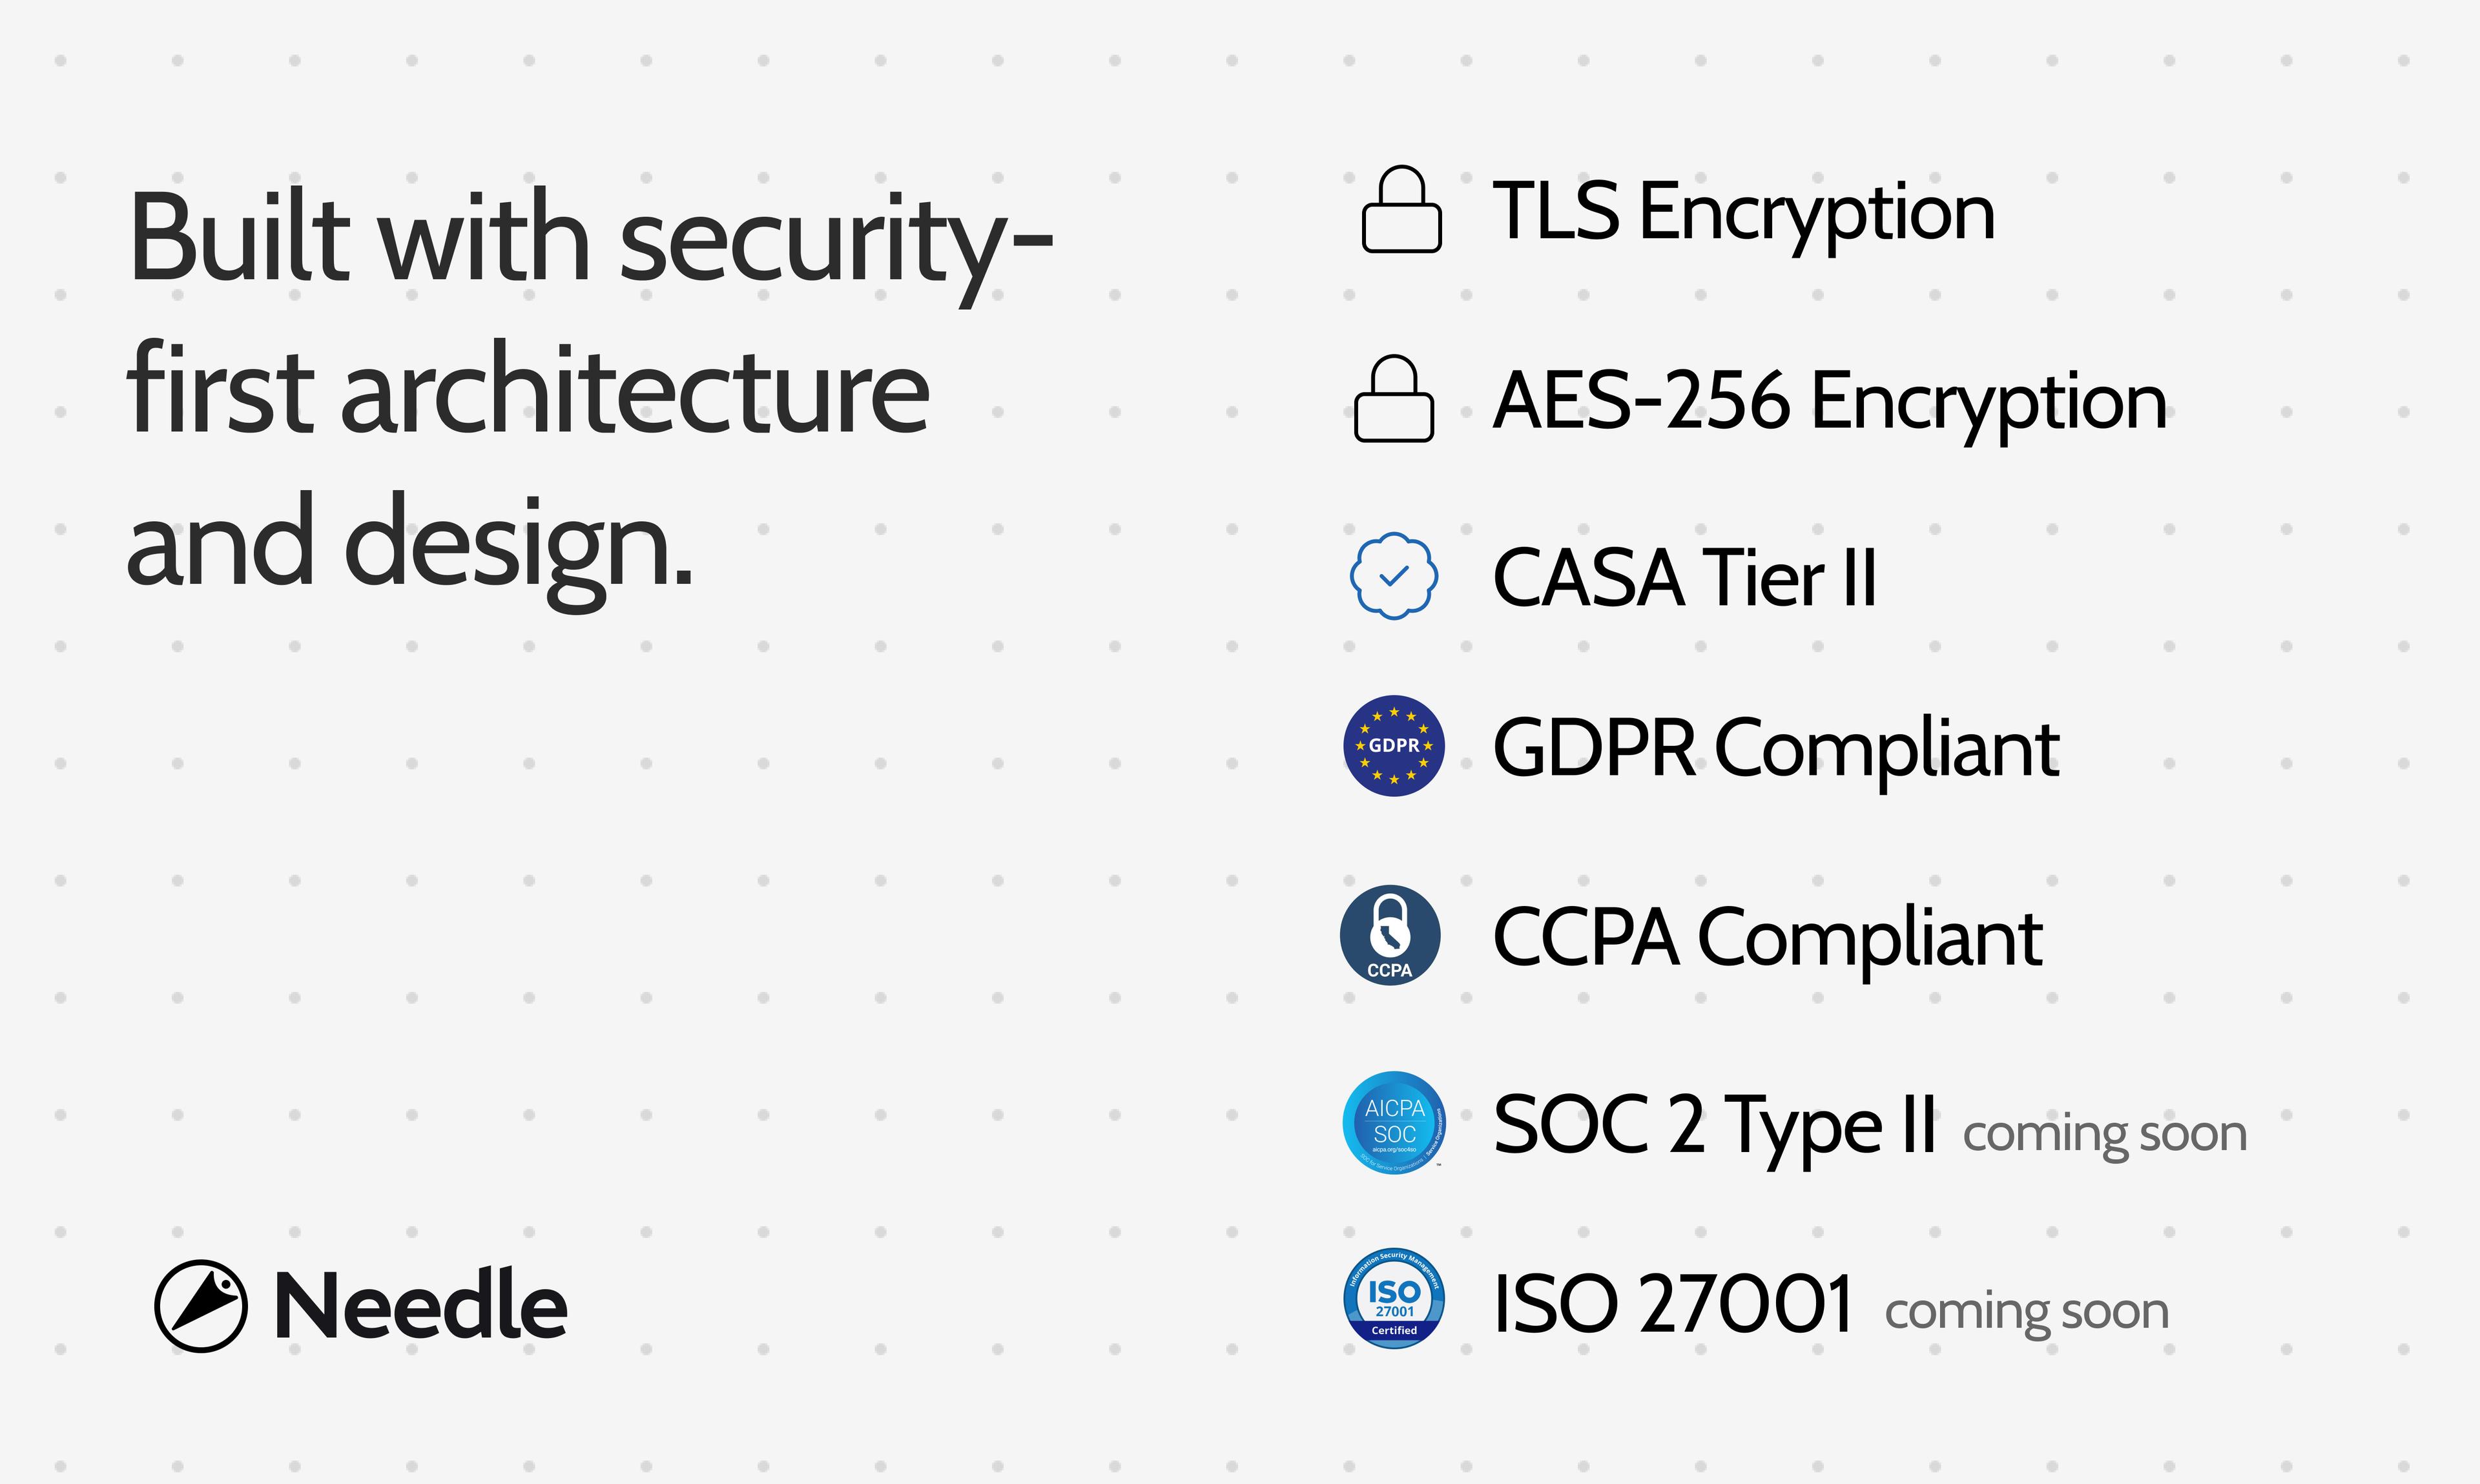The height and width of the screenshot is (1484, 2480).
Task: Select the CCPA lock badge icon
Action: tap(1390, 935)
